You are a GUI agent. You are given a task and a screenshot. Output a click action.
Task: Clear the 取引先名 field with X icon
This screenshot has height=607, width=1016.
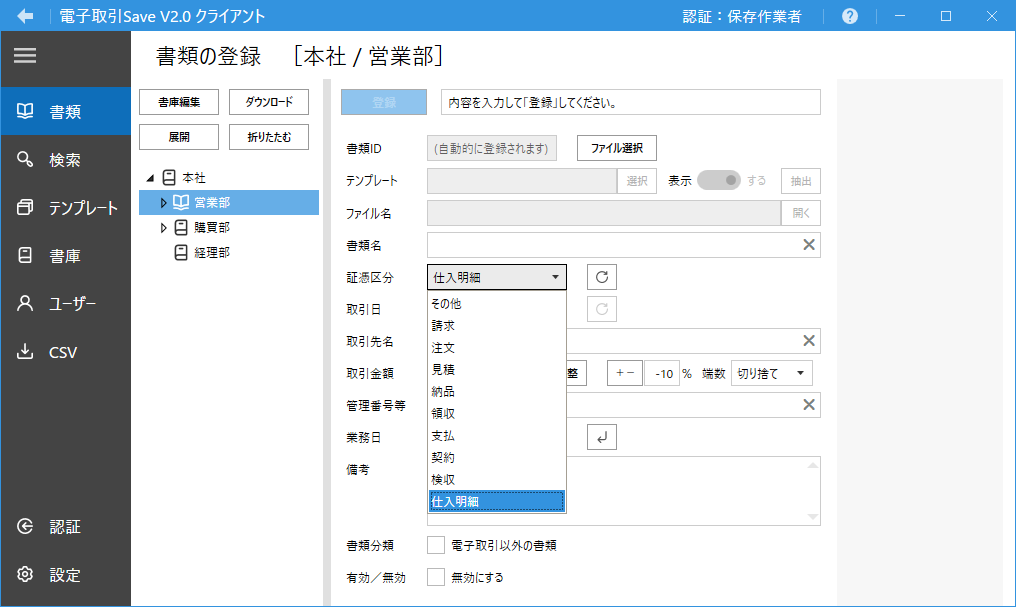coord(809,341)
